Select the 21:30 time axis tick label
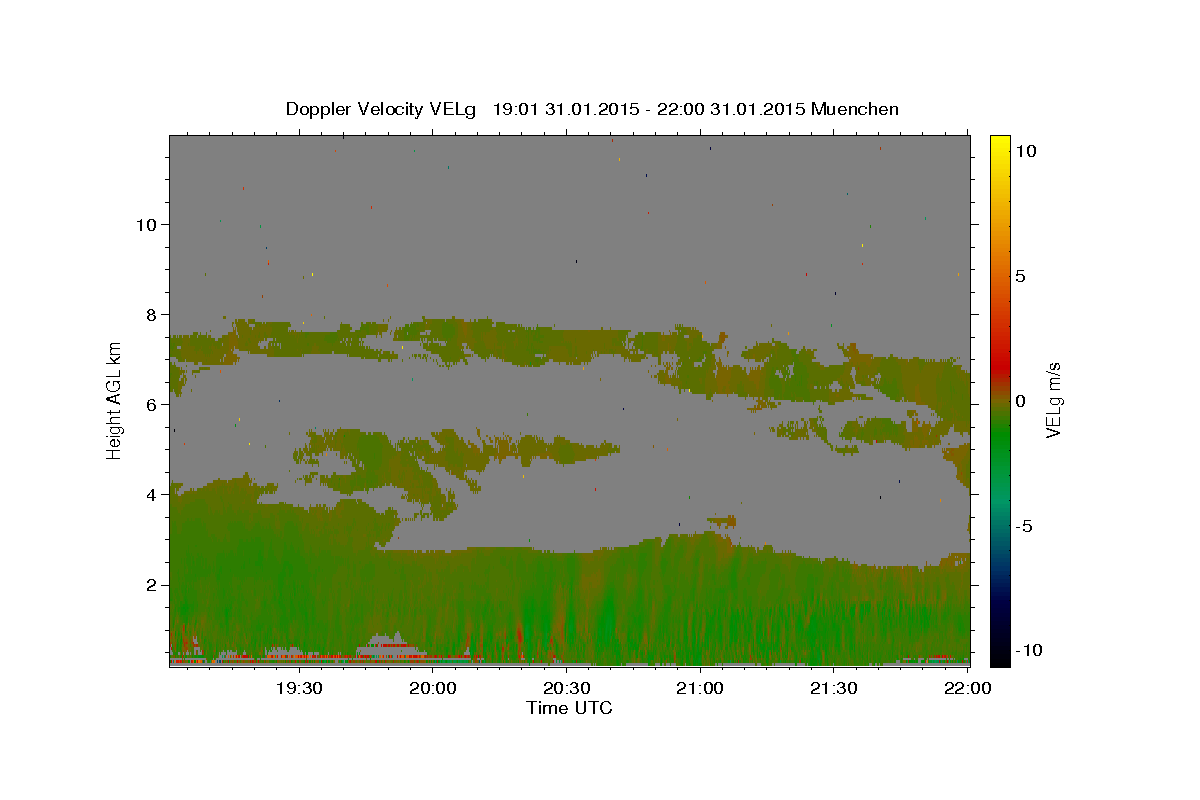1200x800 pixels. 832,688
